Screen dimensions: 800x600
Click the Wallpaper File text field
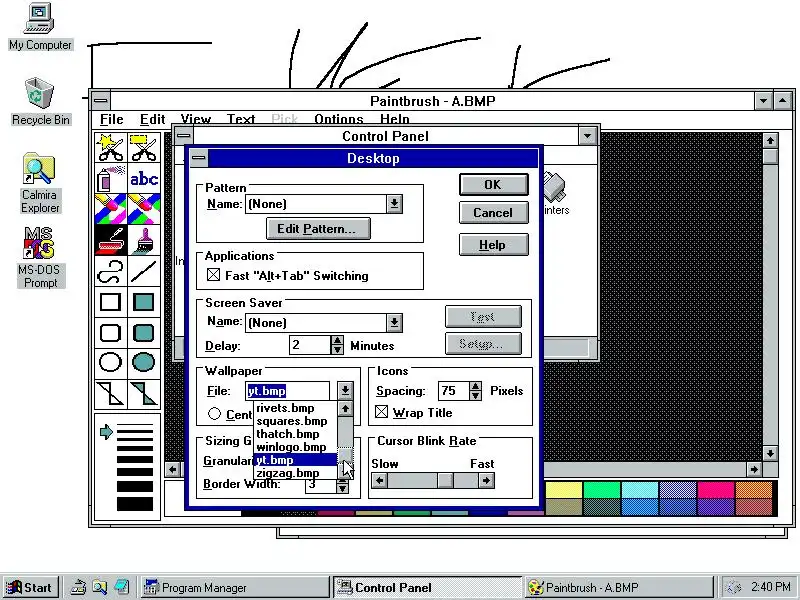288,391
